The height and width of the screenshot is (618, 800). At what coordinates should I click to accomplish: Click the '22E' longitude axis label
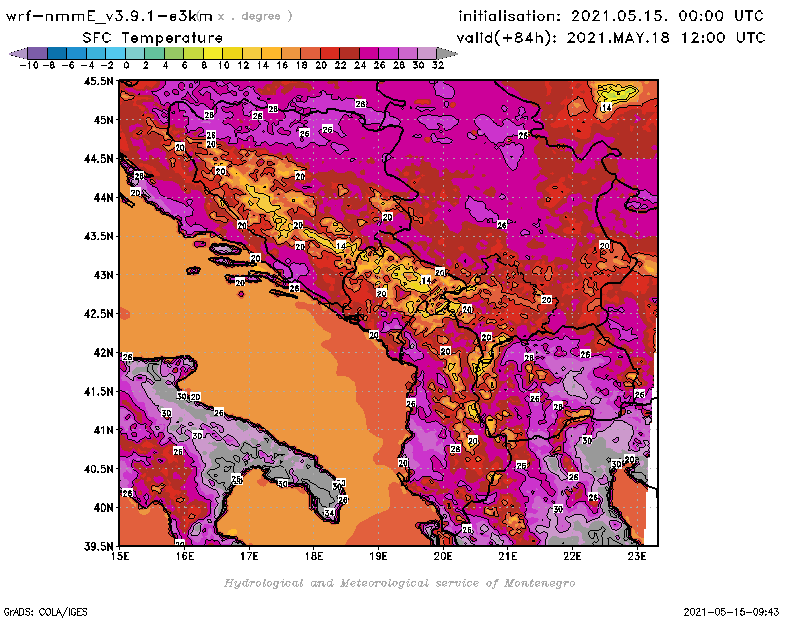pos(572,556)
